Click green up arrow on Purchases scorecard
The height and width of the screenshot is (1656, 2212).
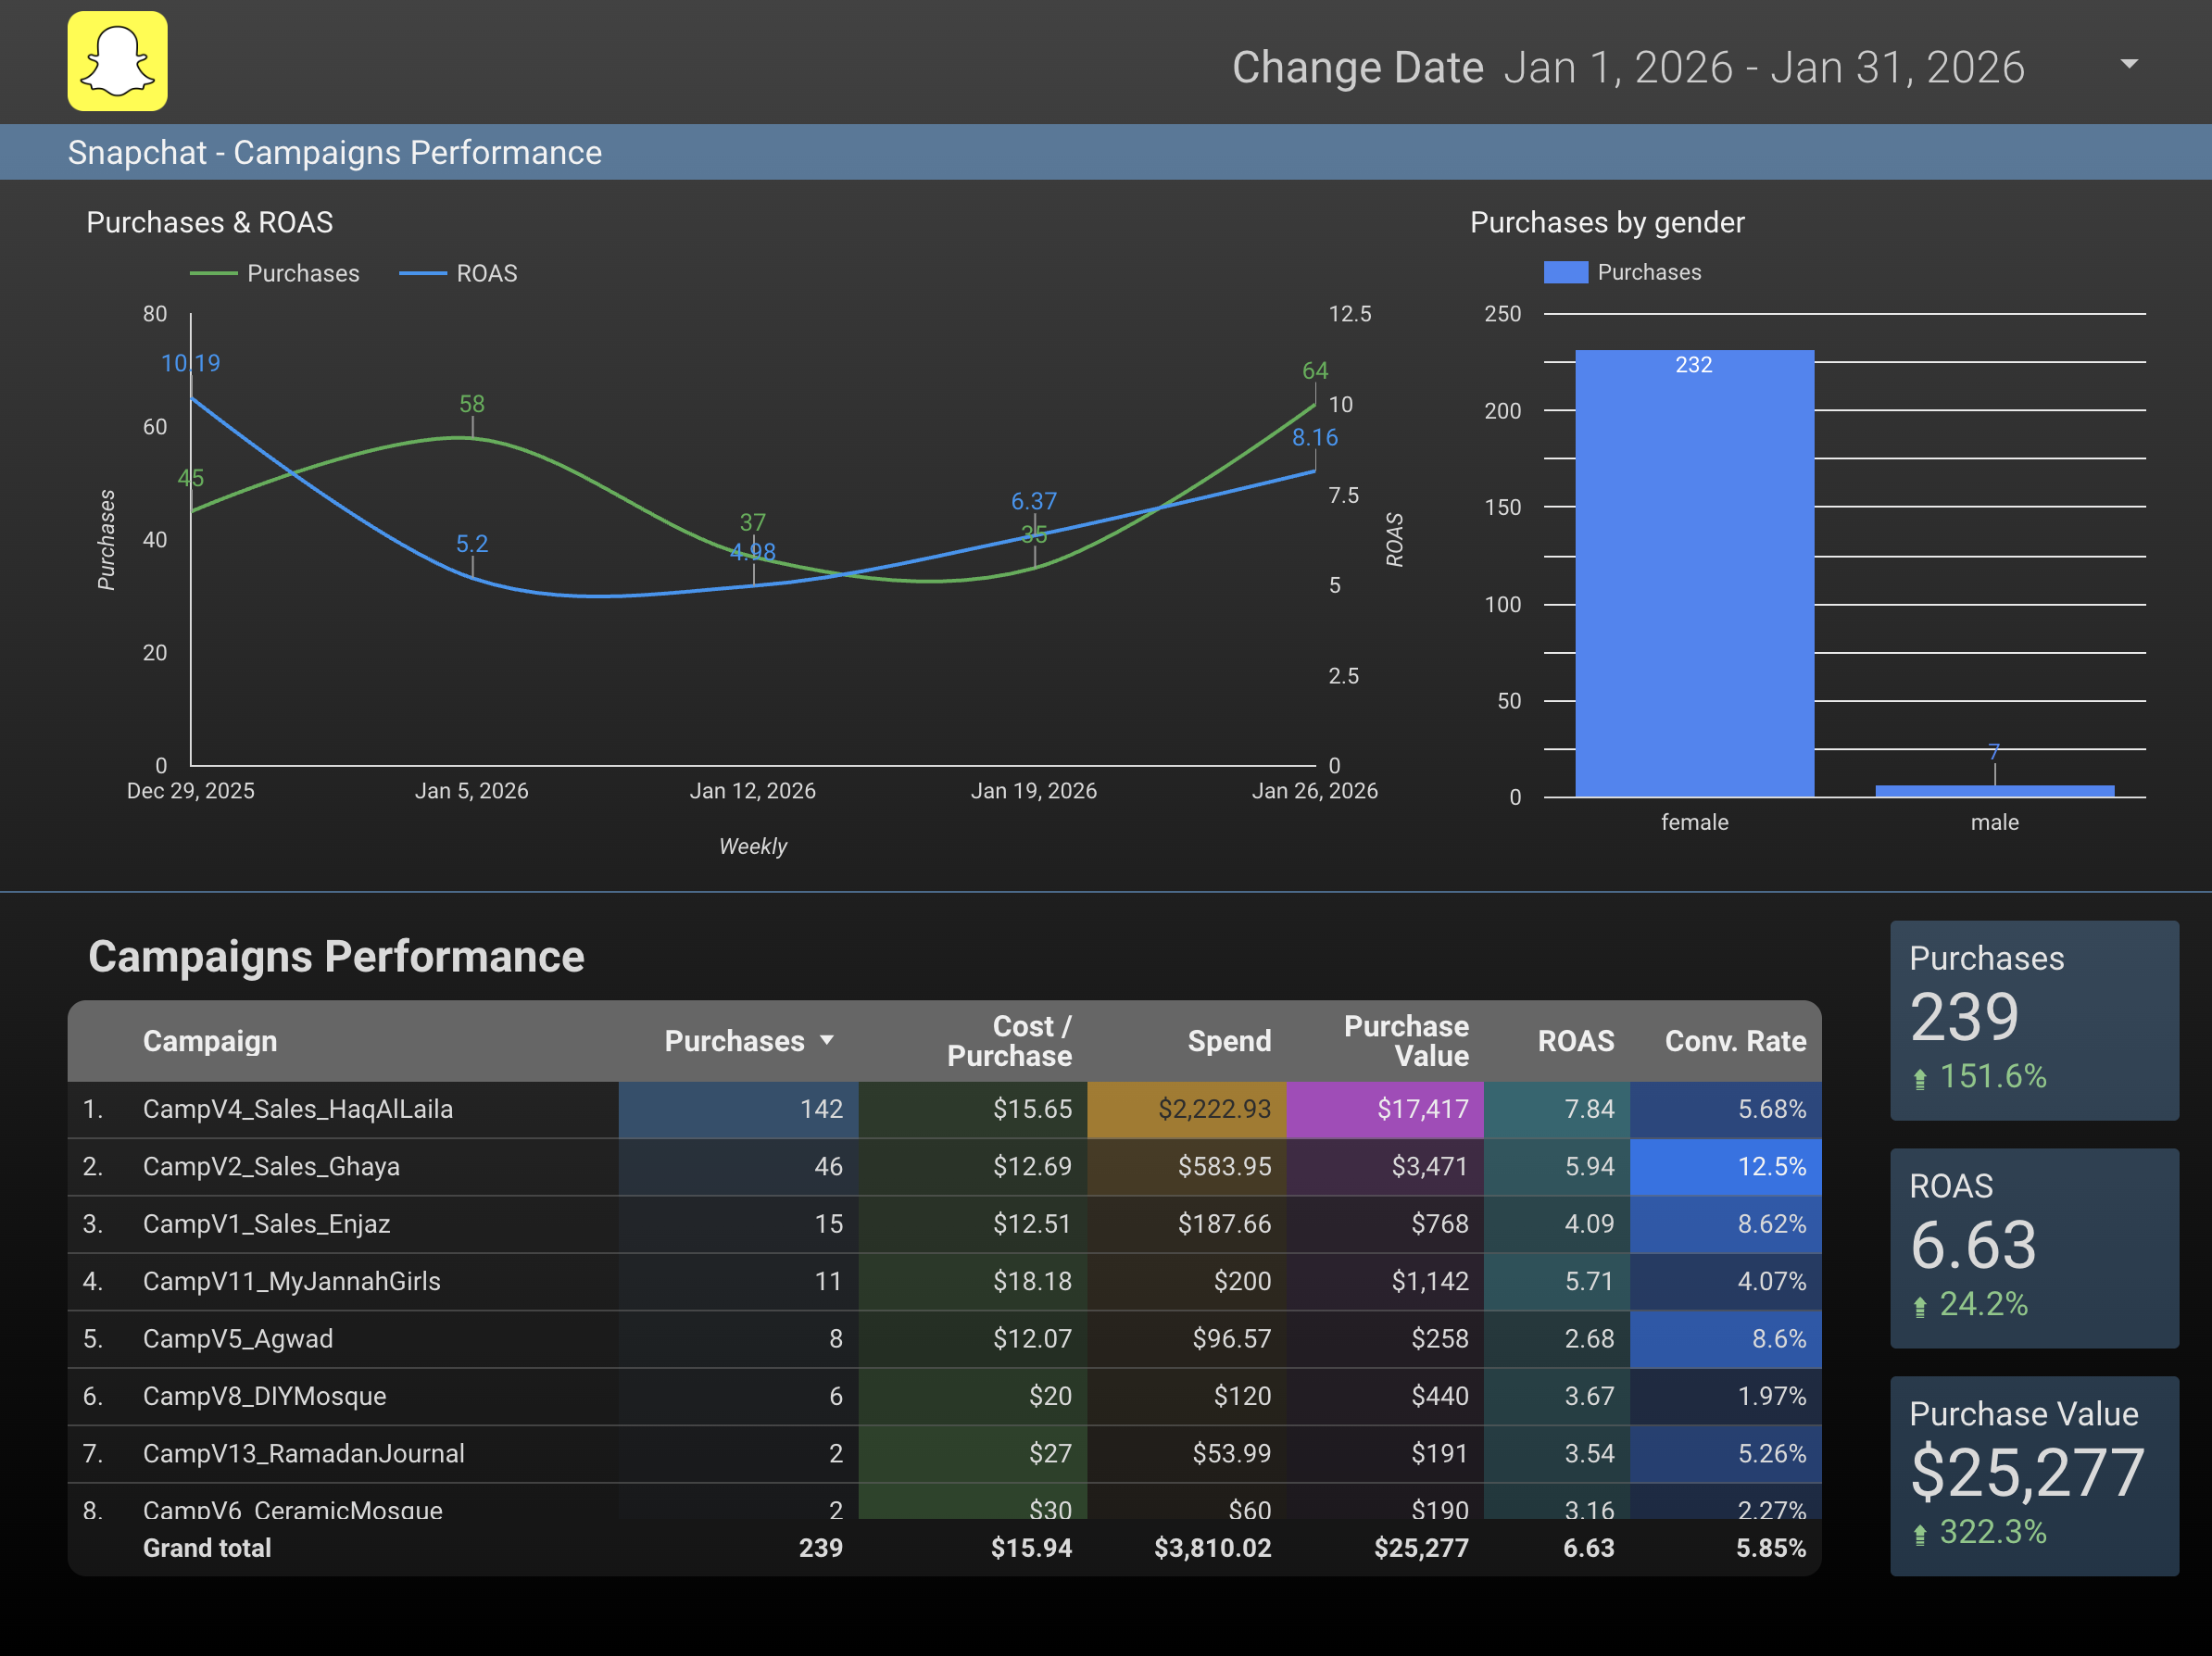[x=1919, y=1079]
